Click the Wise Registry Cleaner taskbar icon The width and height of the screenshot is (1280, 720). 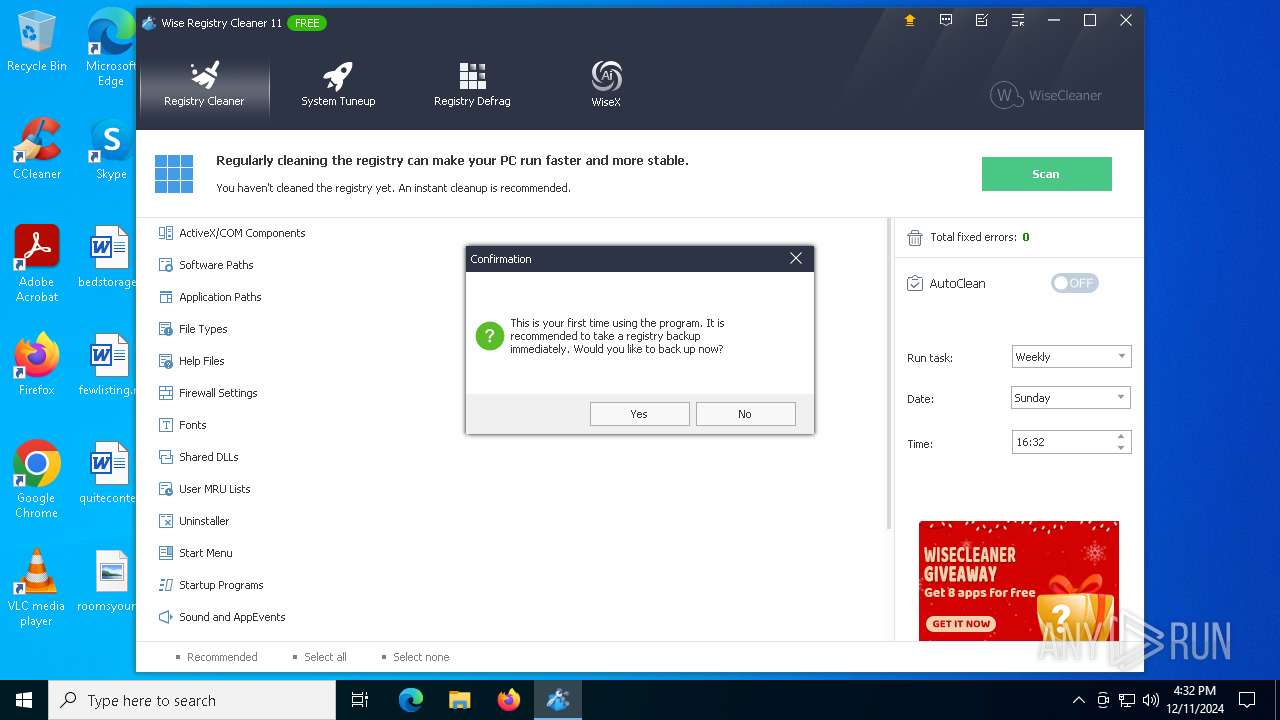(557, 700)
